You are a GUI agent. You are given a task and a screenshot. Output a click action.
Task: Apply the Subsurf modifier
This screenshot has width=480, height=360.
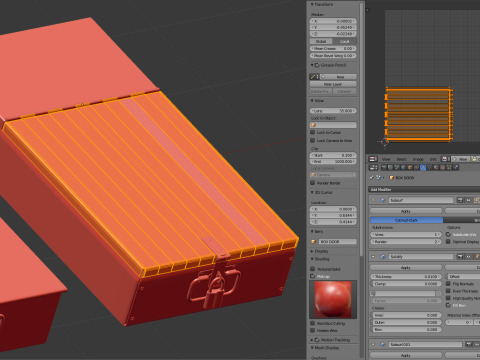pyautogui.click(x=406, y=211)
